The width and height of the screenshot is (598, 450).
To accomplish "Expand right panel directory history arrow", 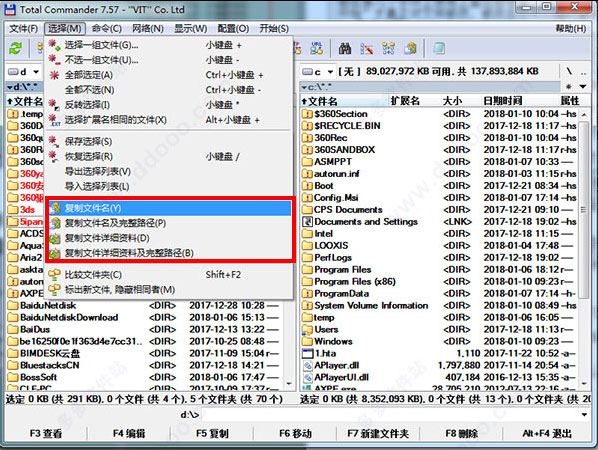I will [583, 87].
